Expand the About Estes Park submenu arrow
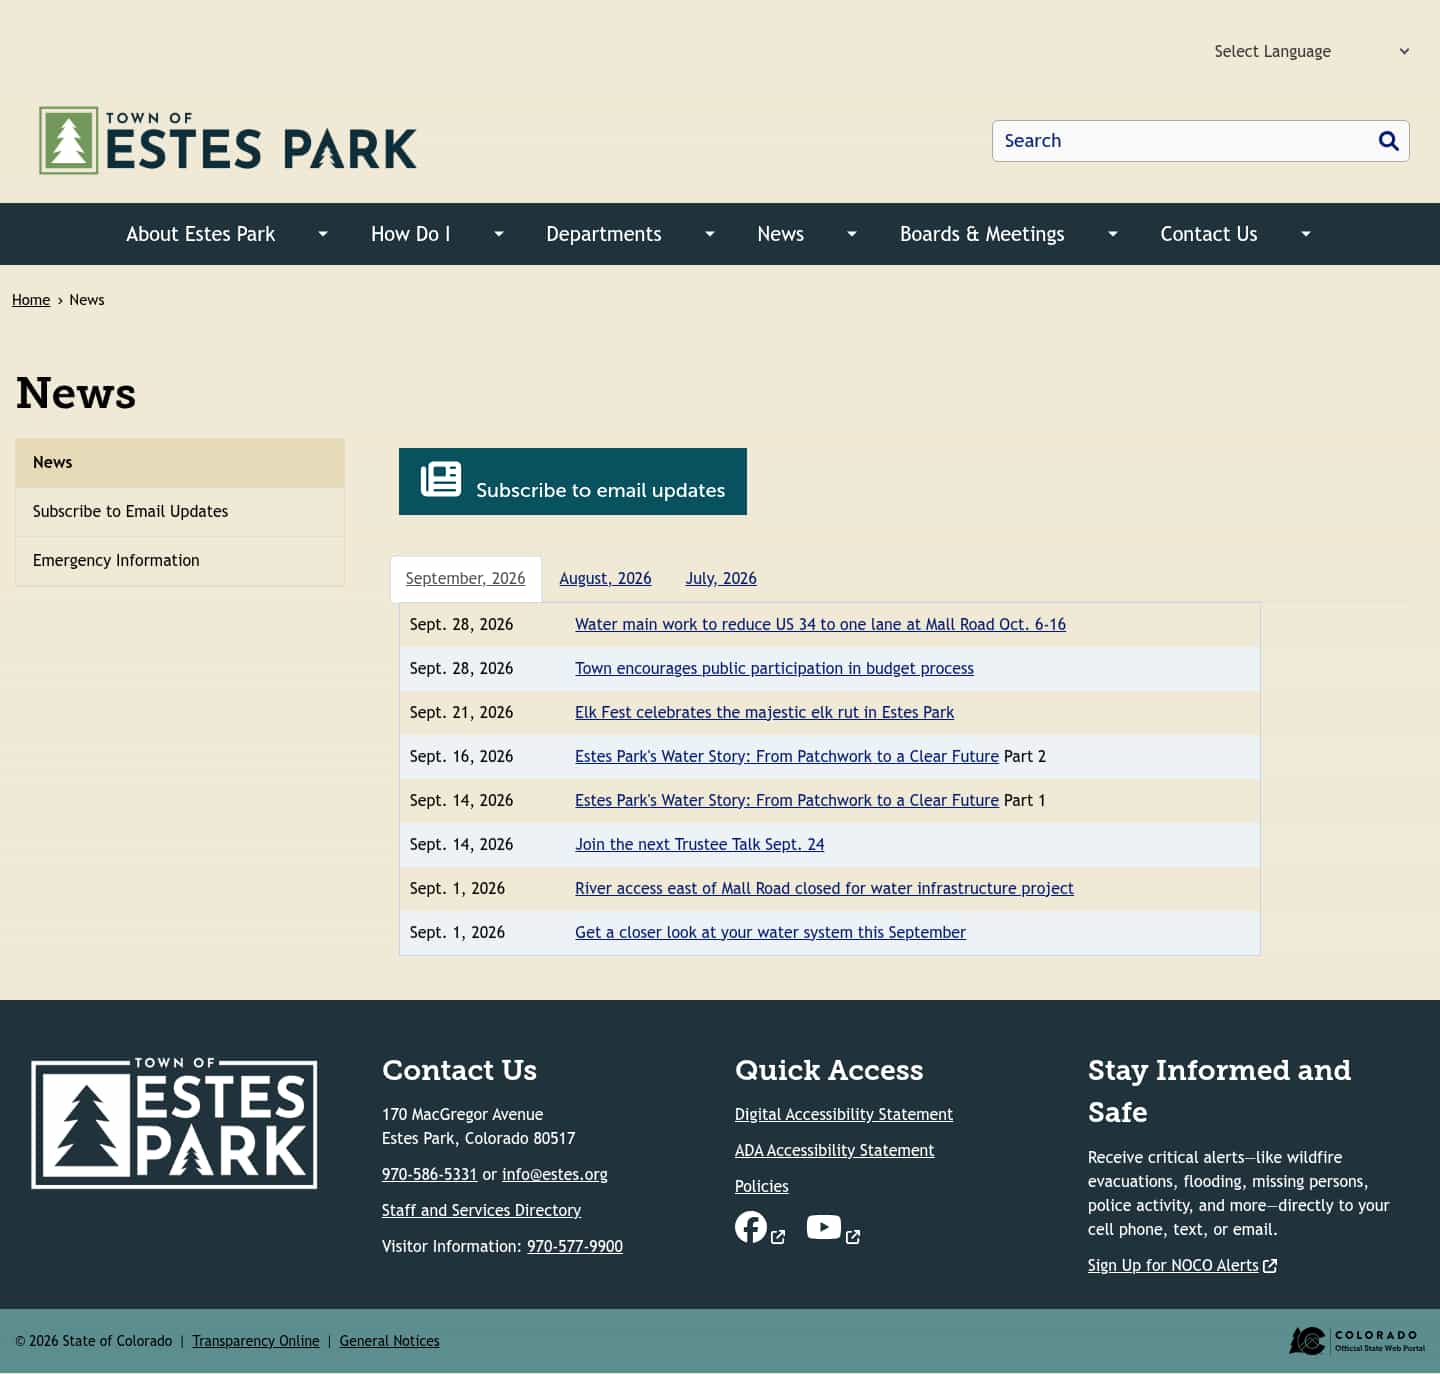1440x1374 pixels. tap(323, 234)
